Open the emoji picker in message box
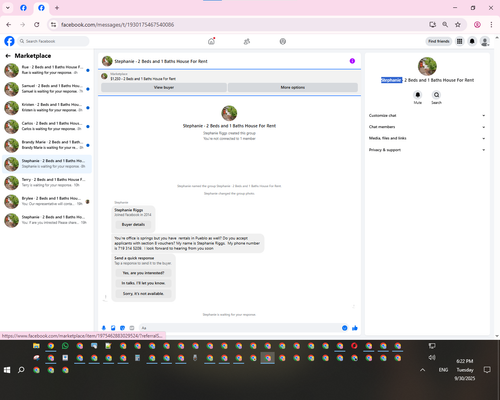 (345, 328)
